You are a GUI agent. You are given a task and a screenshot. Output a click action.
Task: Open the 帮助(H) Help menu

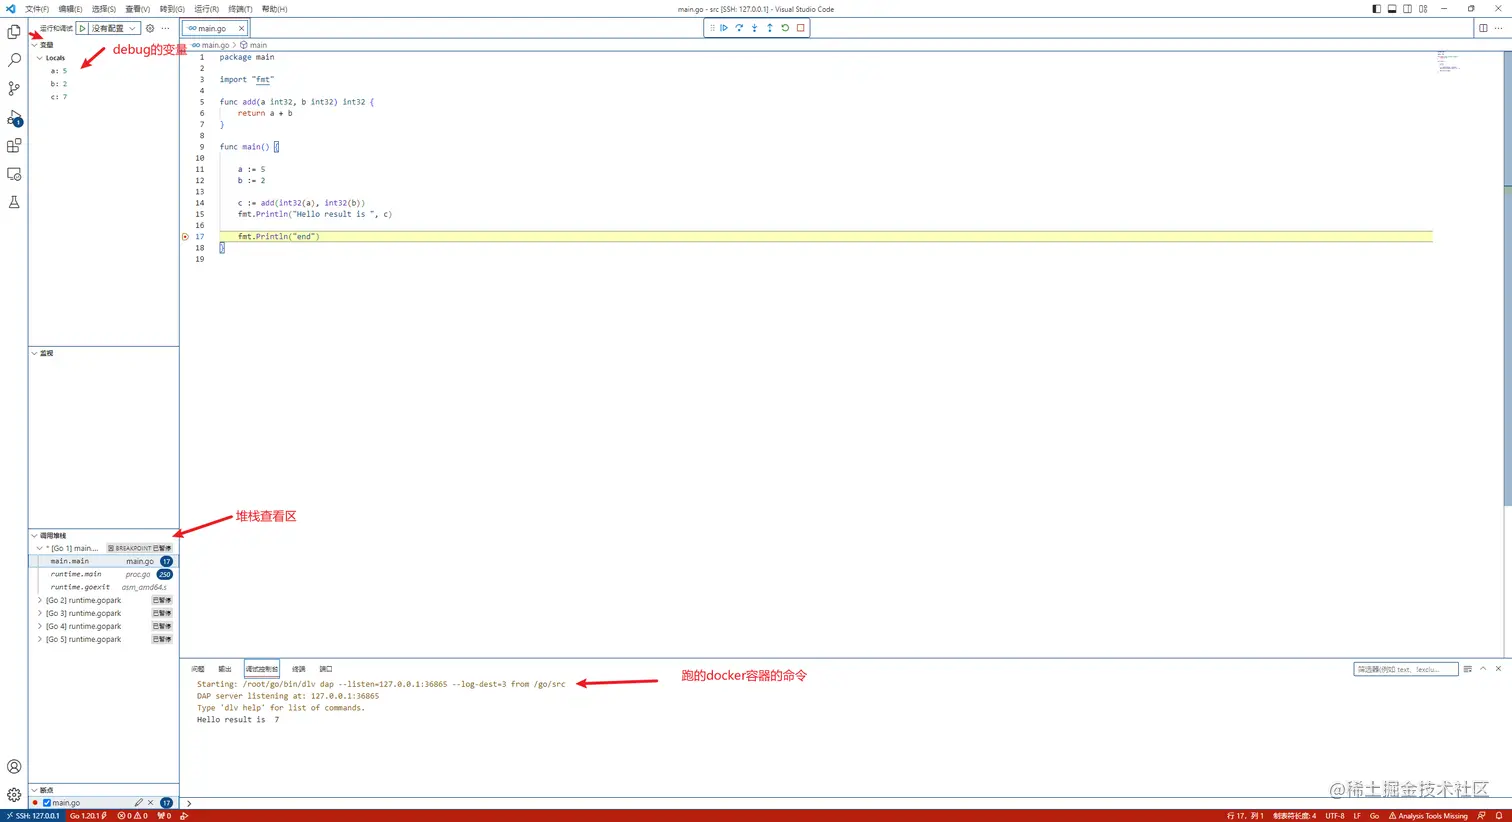pos(274,9)
